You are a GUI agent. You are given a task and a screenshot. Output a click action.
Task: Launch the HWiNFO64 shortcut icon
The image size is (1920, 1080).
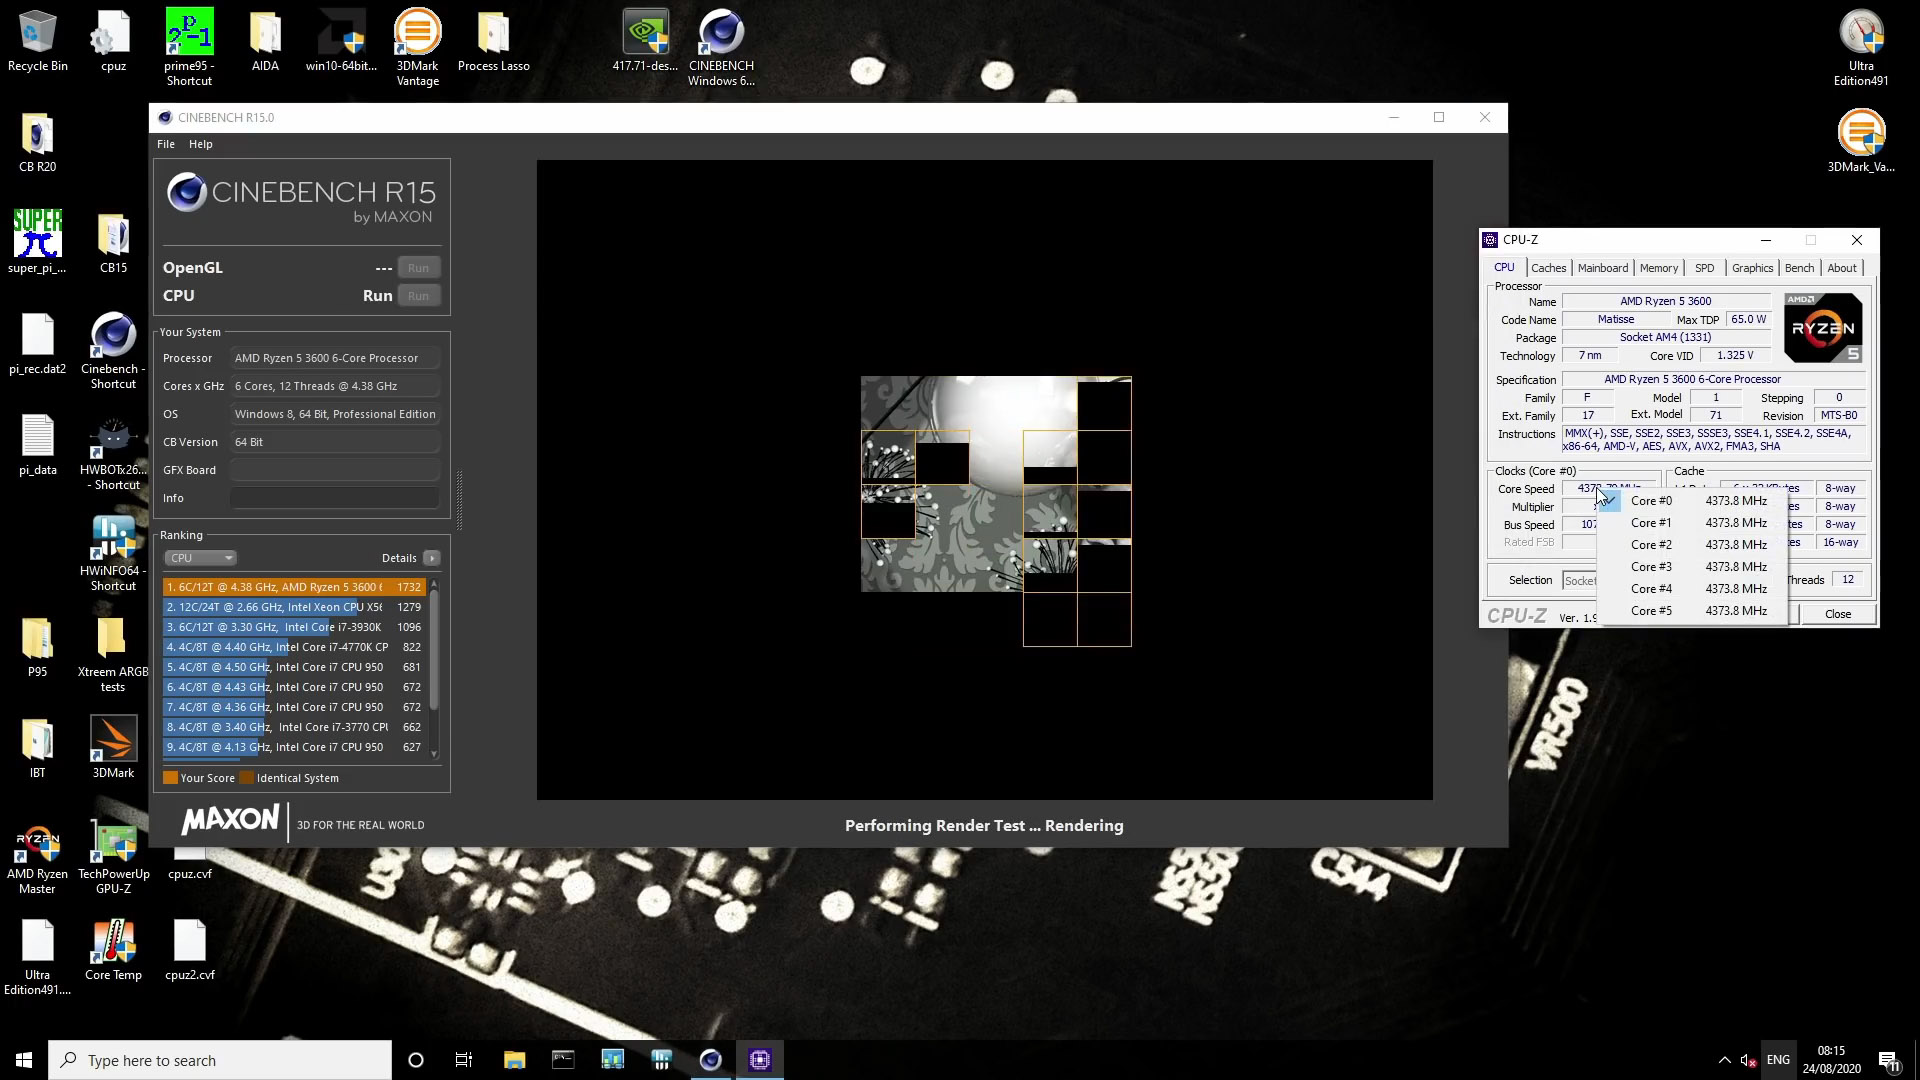click(113, 552)
